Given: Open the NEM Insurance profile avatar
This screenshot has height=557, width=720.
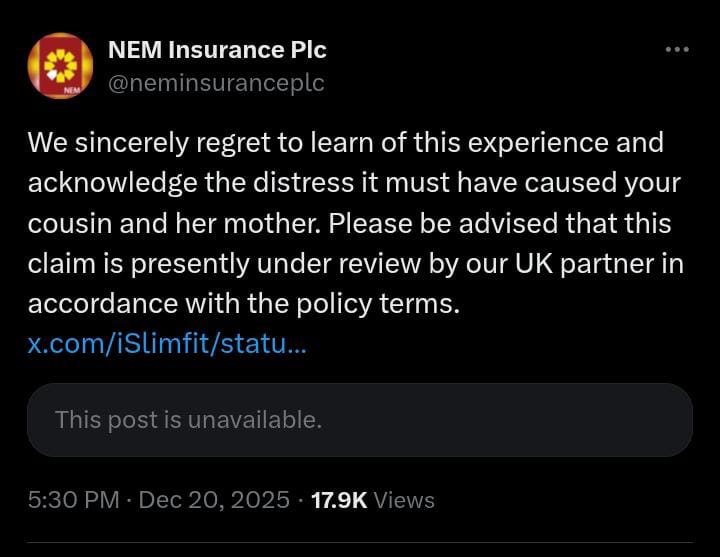Looking at the screenshot, I should [x=60, y=65].
